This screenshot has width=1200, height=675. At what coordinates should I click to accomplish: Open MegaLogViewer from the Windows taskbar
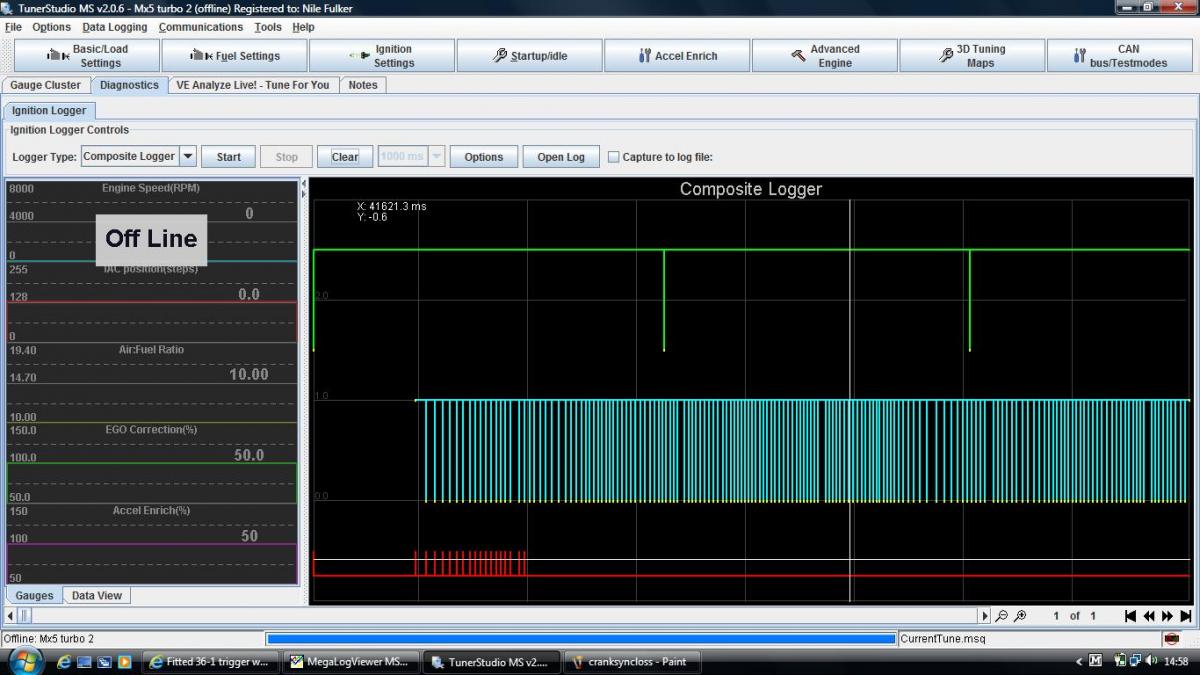click(348, 662)
